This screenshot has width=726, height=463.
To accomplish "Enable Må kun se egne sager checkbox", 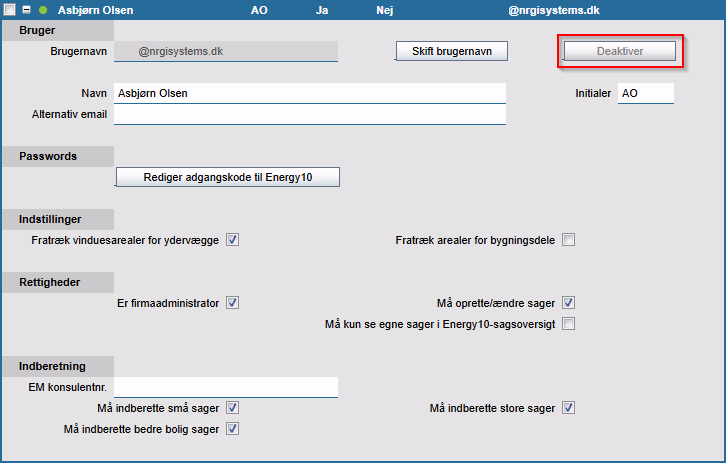I will pos(568,324).
